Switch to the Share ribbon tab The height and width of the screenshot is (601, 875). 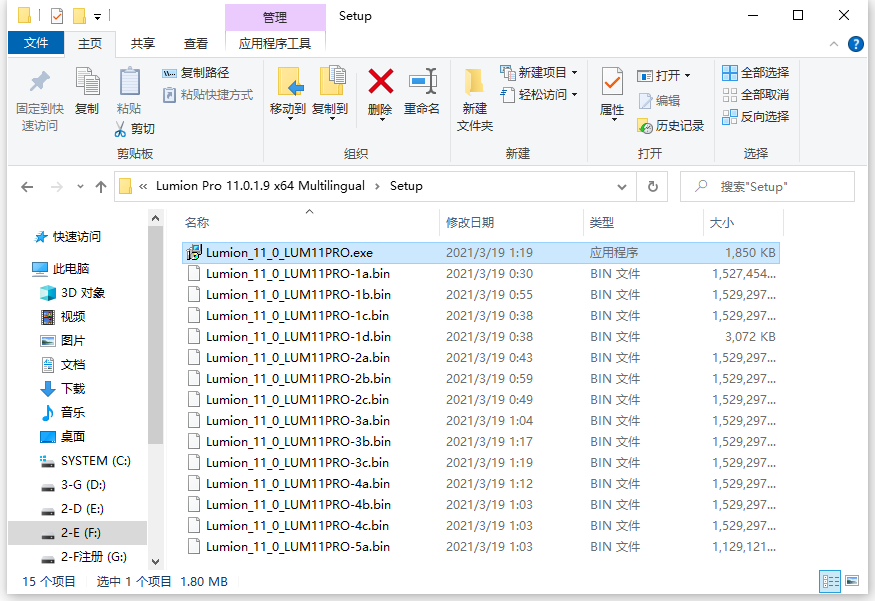point(143,44)
